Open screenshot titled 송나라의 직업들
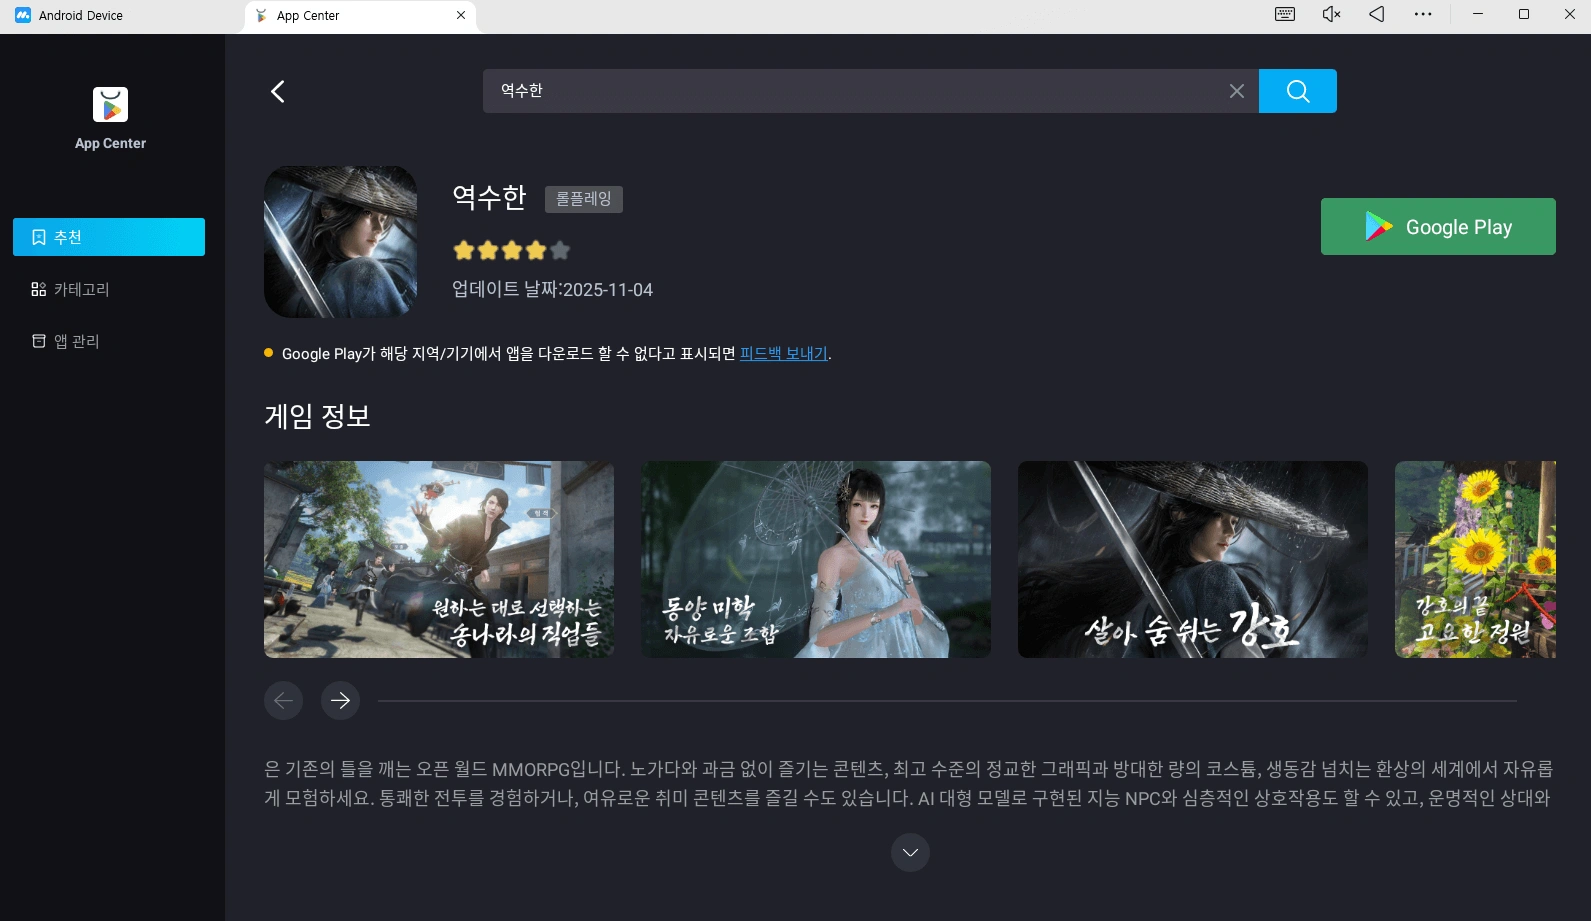 tap(439, 559)
